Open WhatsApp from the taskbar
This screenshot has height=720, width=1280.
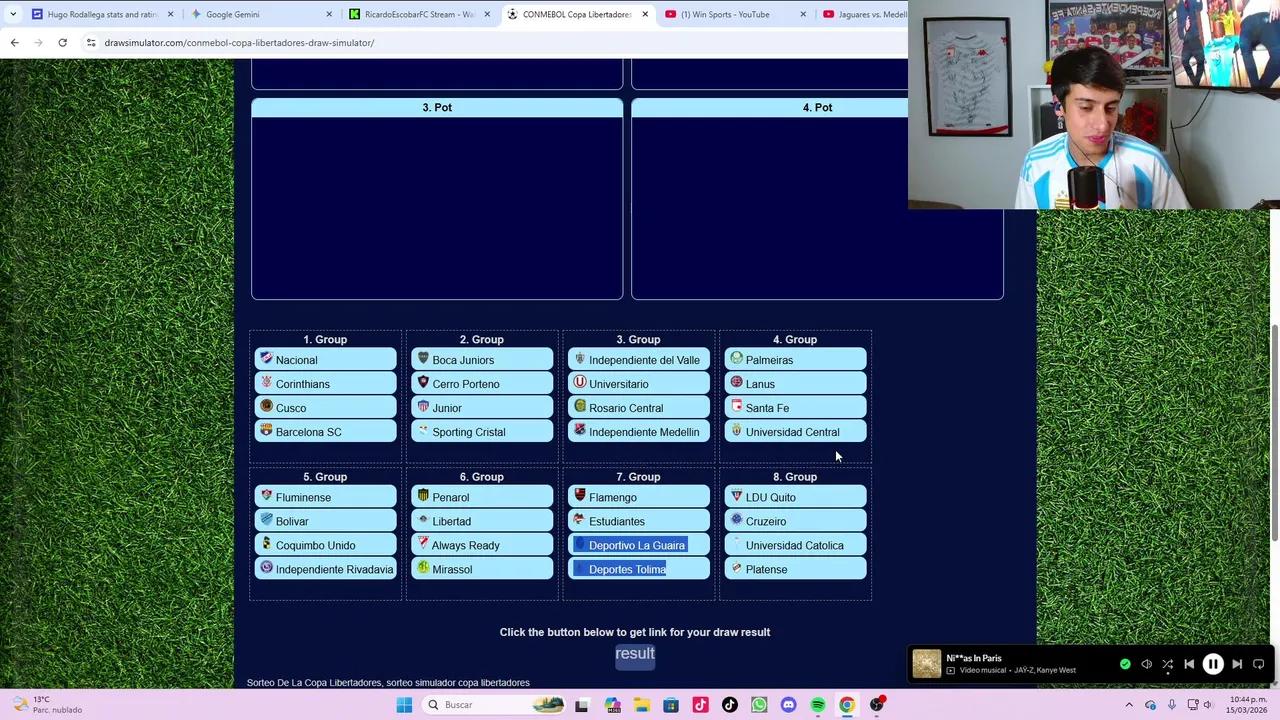tap(759, 705)
